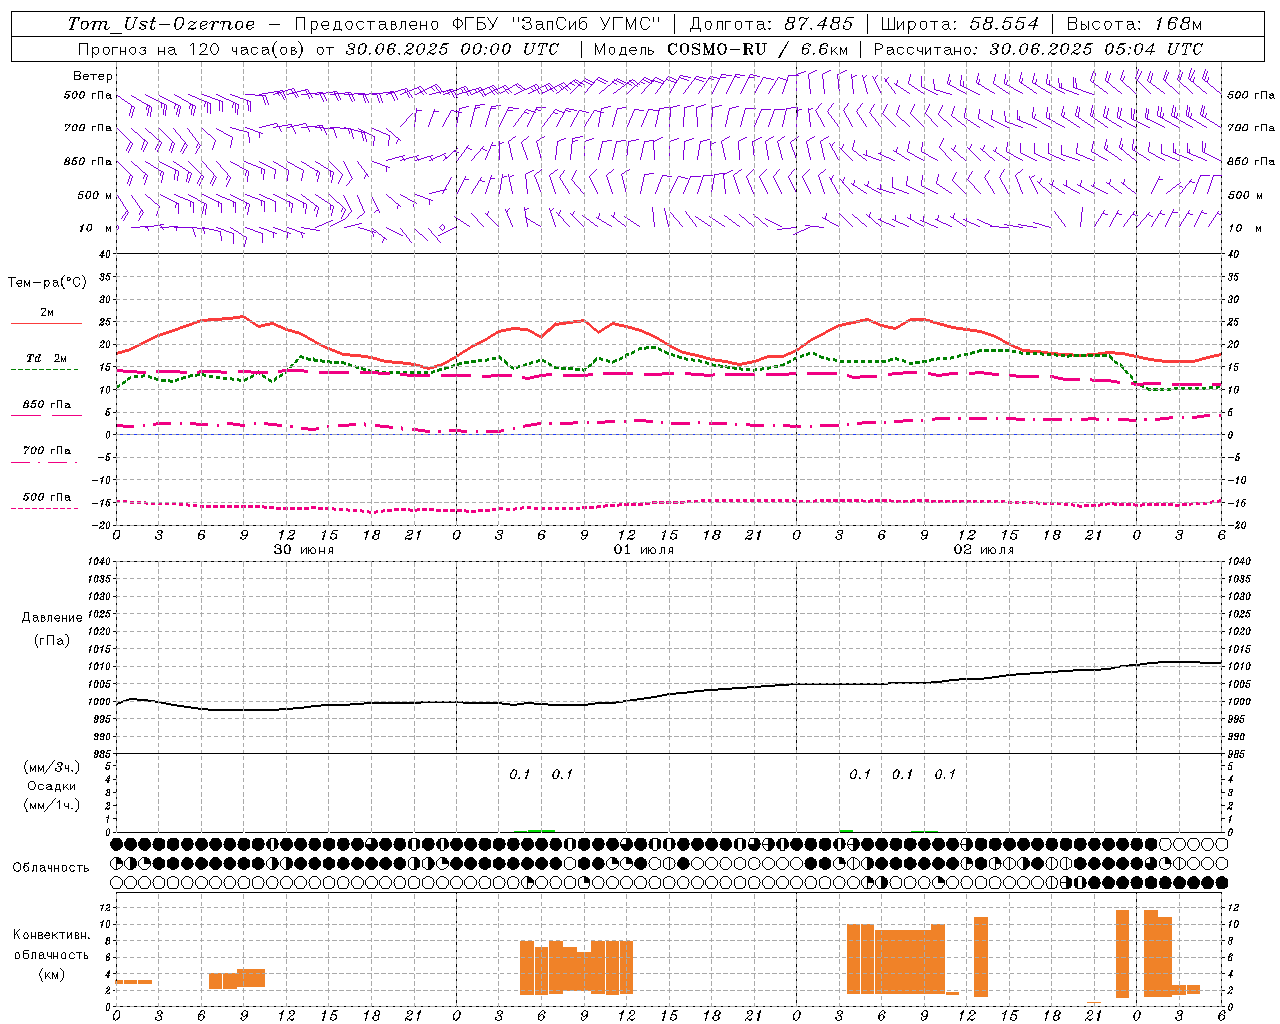Image resolution: width=1280 pixels, height=1024 pixels.
Task: Click the right-side 850 гПа wind level label
Action: coord(1251,161)
